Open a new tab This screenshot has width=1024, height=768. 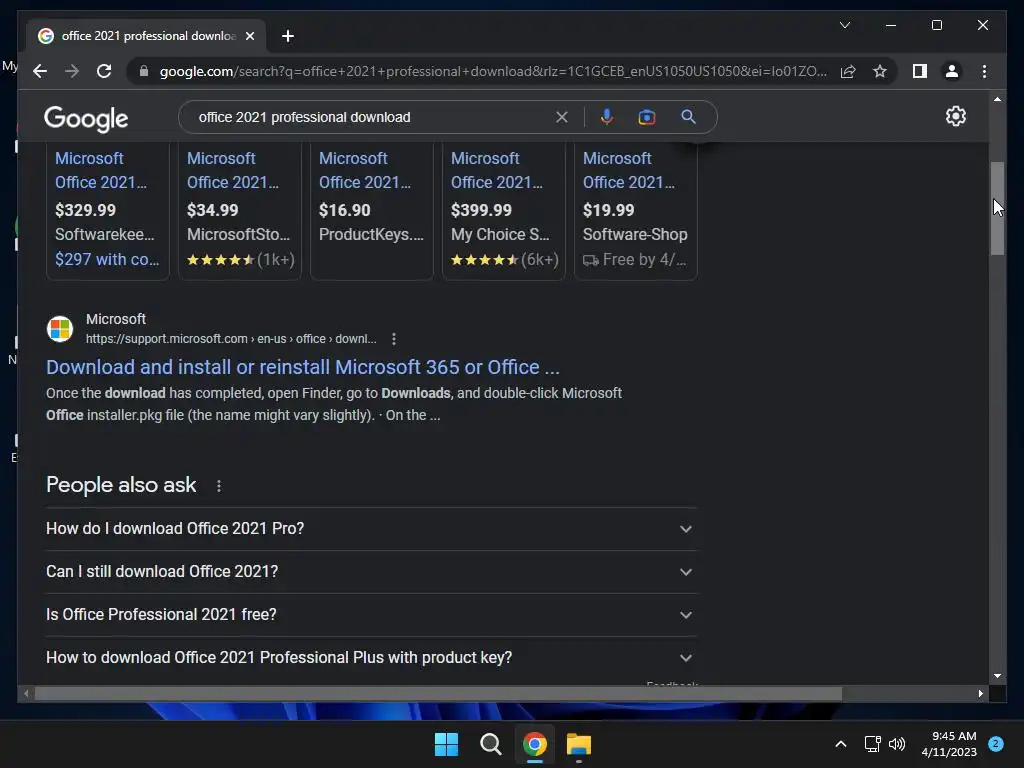click(x=288, y=36)
